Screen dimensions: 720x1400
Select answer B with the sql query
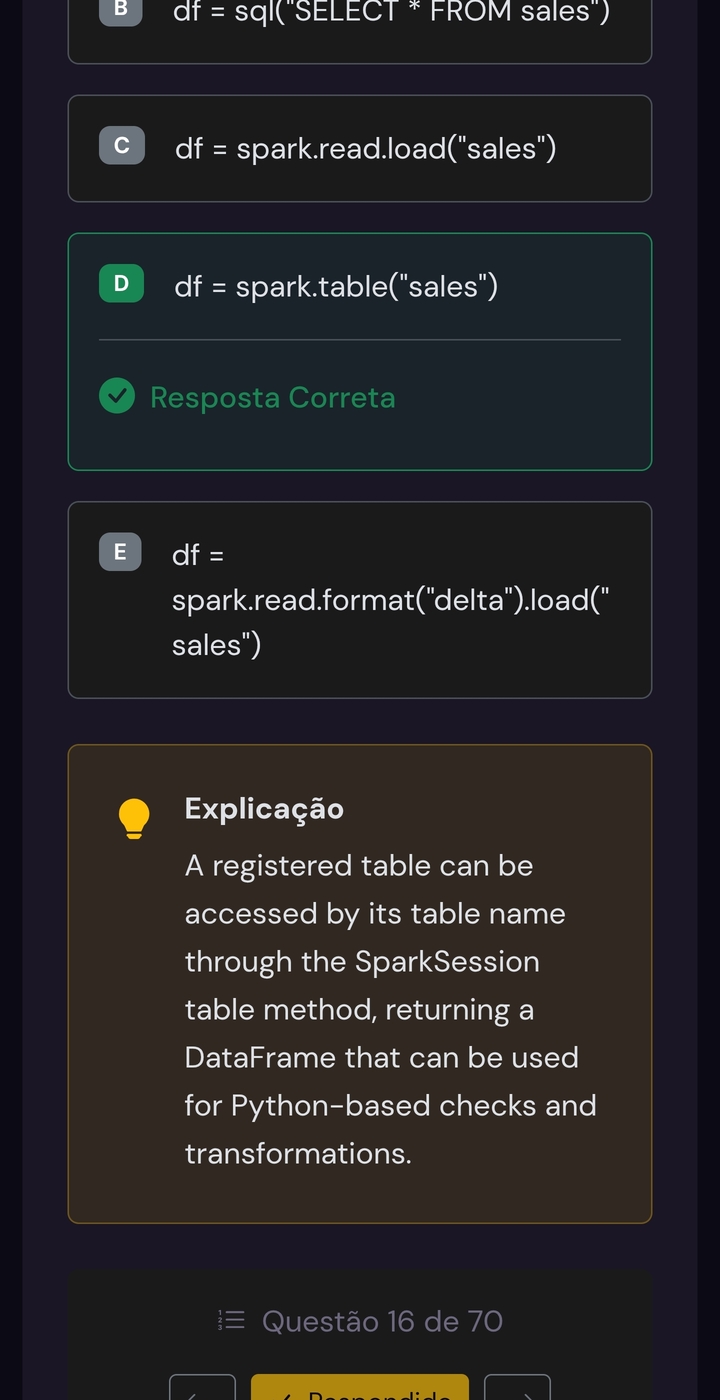click(x=360, y=14)
